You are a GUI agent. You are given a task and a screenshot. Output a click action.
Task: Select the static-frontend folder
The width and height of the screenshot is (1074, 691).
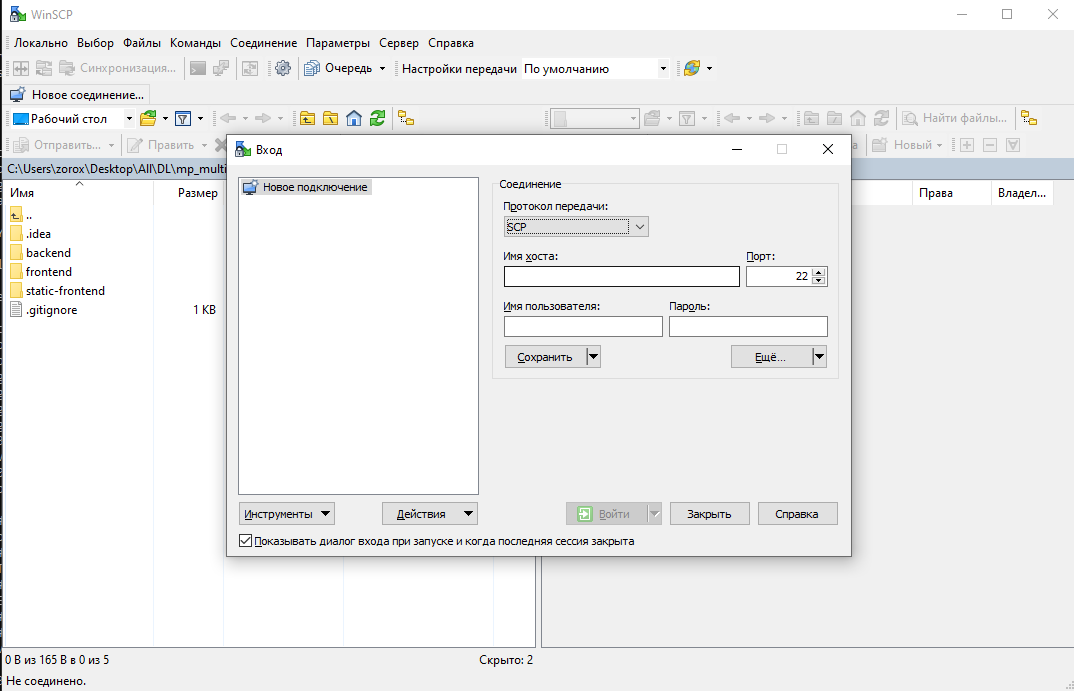tap(65, 291)
